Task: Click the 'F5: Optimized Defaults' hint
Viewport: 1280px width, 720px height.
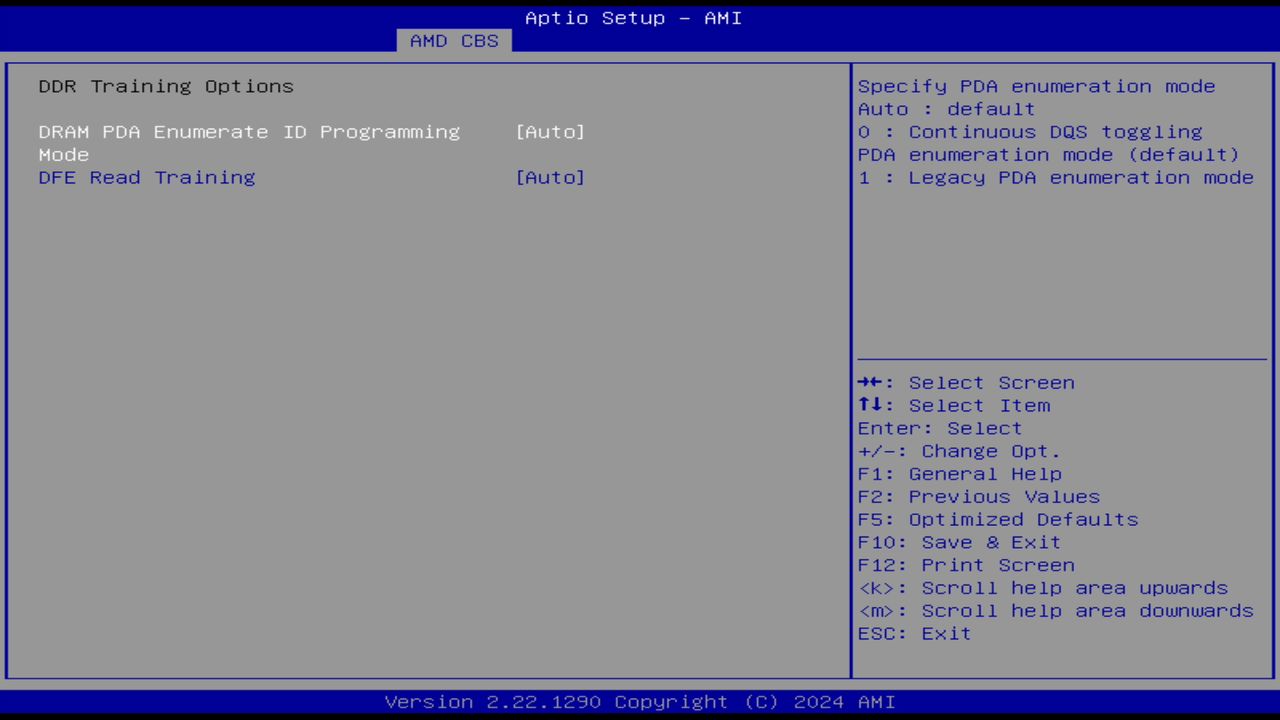Action: point(998,520)
